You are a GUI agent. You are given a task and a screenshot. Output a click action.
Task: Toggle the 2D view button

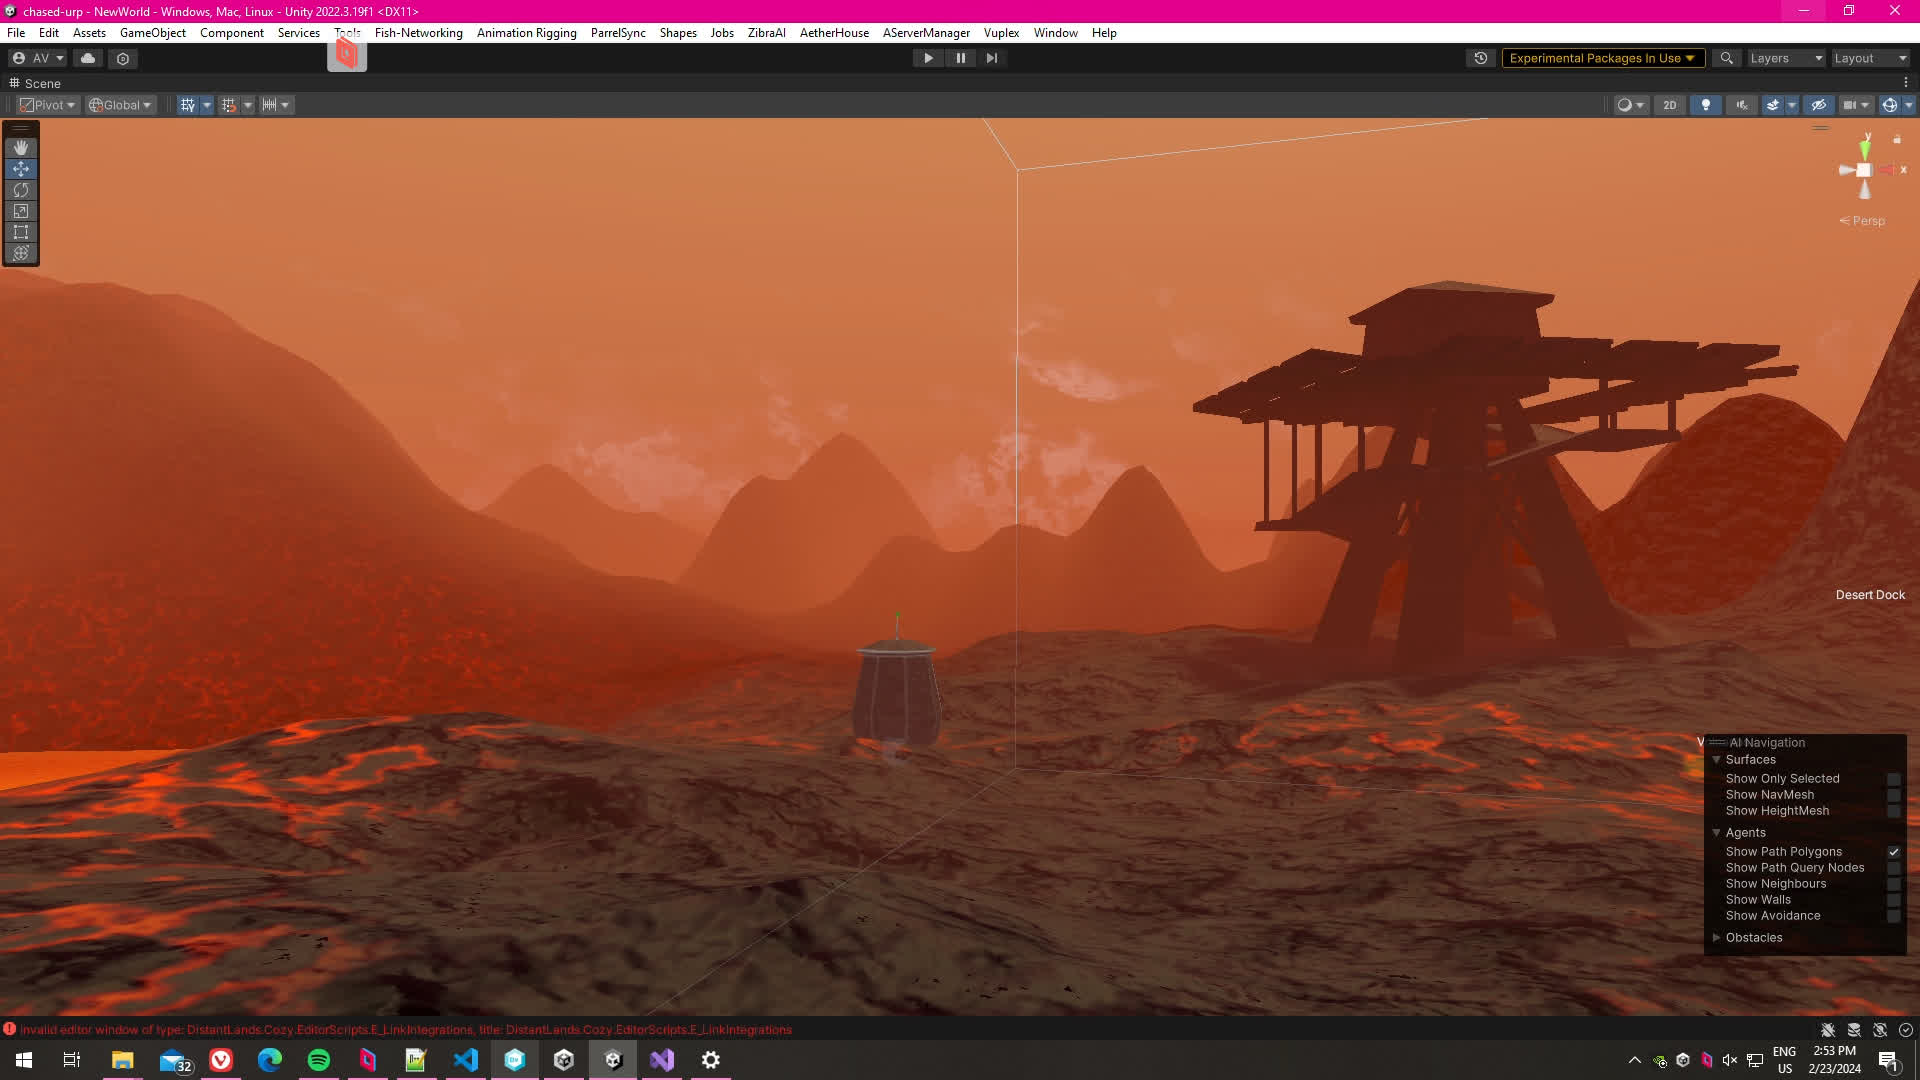coord(1669,105)
